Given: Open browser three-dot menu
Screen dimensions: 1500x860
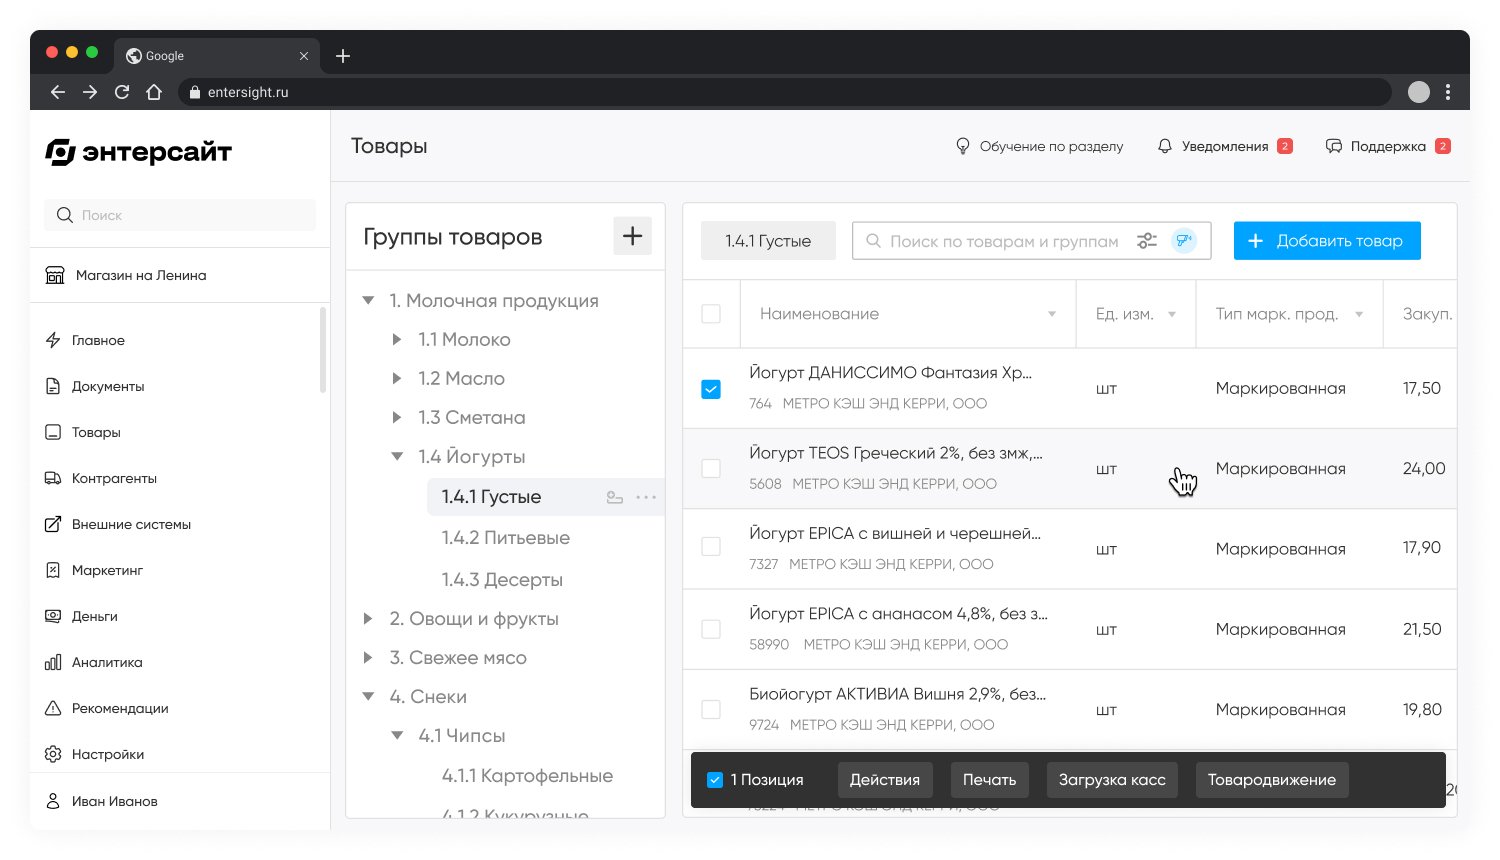Looking at the screenshot, I should [1449, 92].
